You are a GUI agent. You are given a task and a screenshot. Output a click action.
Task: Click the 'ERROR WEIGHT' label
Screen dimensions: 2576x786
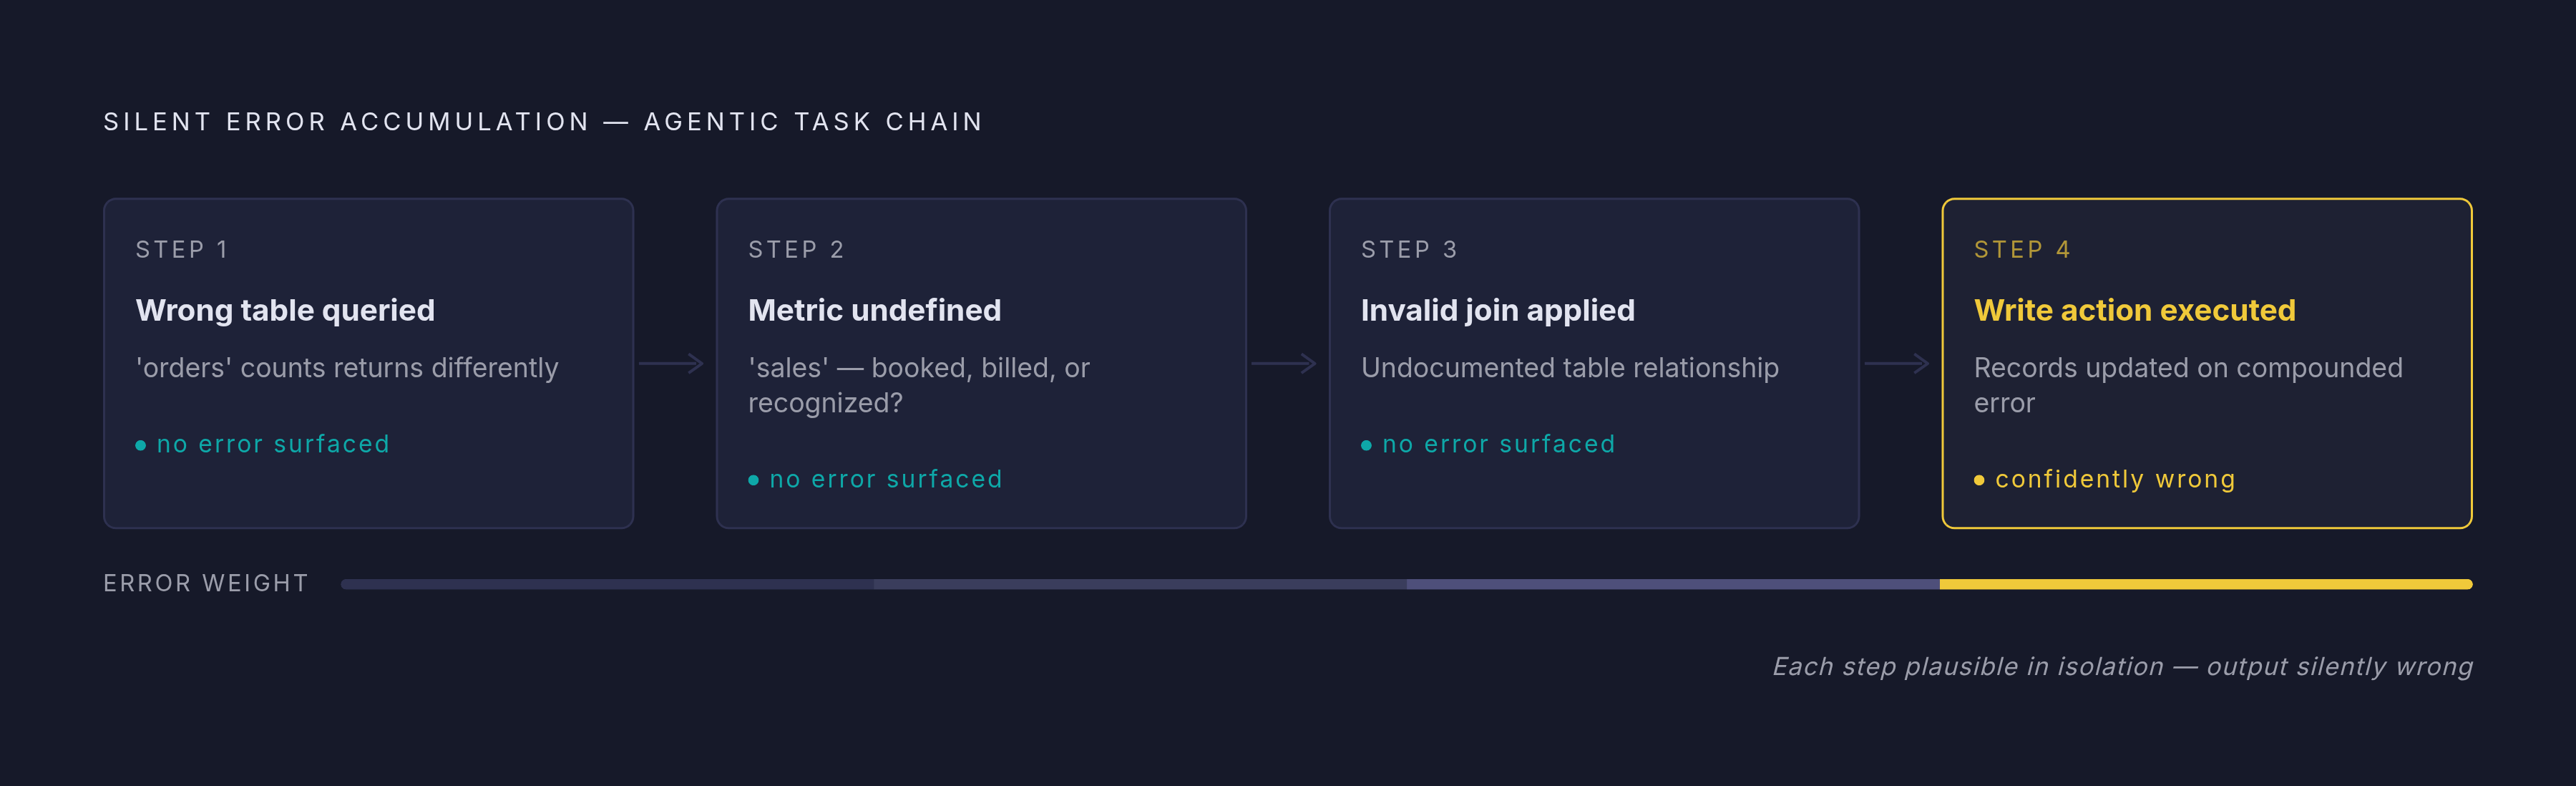click(x=206, y=583)
